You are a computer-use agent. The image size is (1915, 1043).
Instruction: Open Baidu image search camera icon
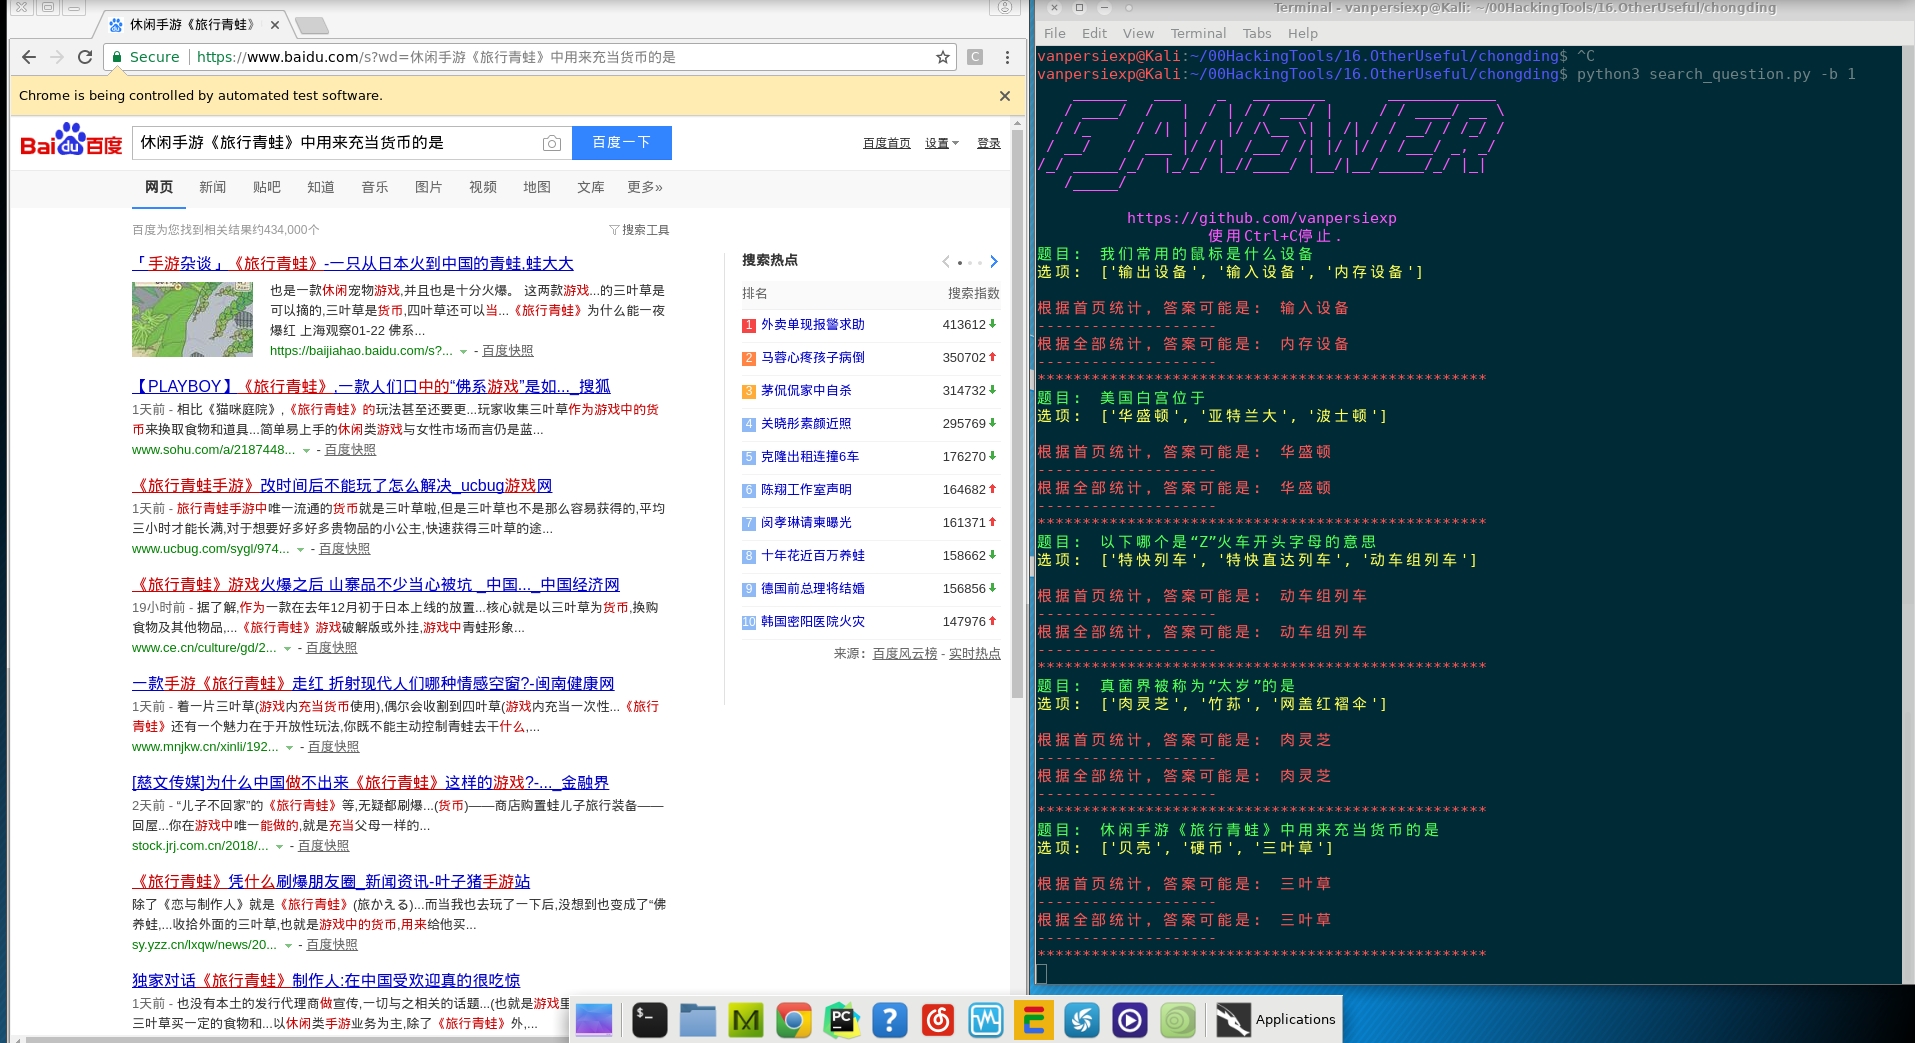pos(551,143)
